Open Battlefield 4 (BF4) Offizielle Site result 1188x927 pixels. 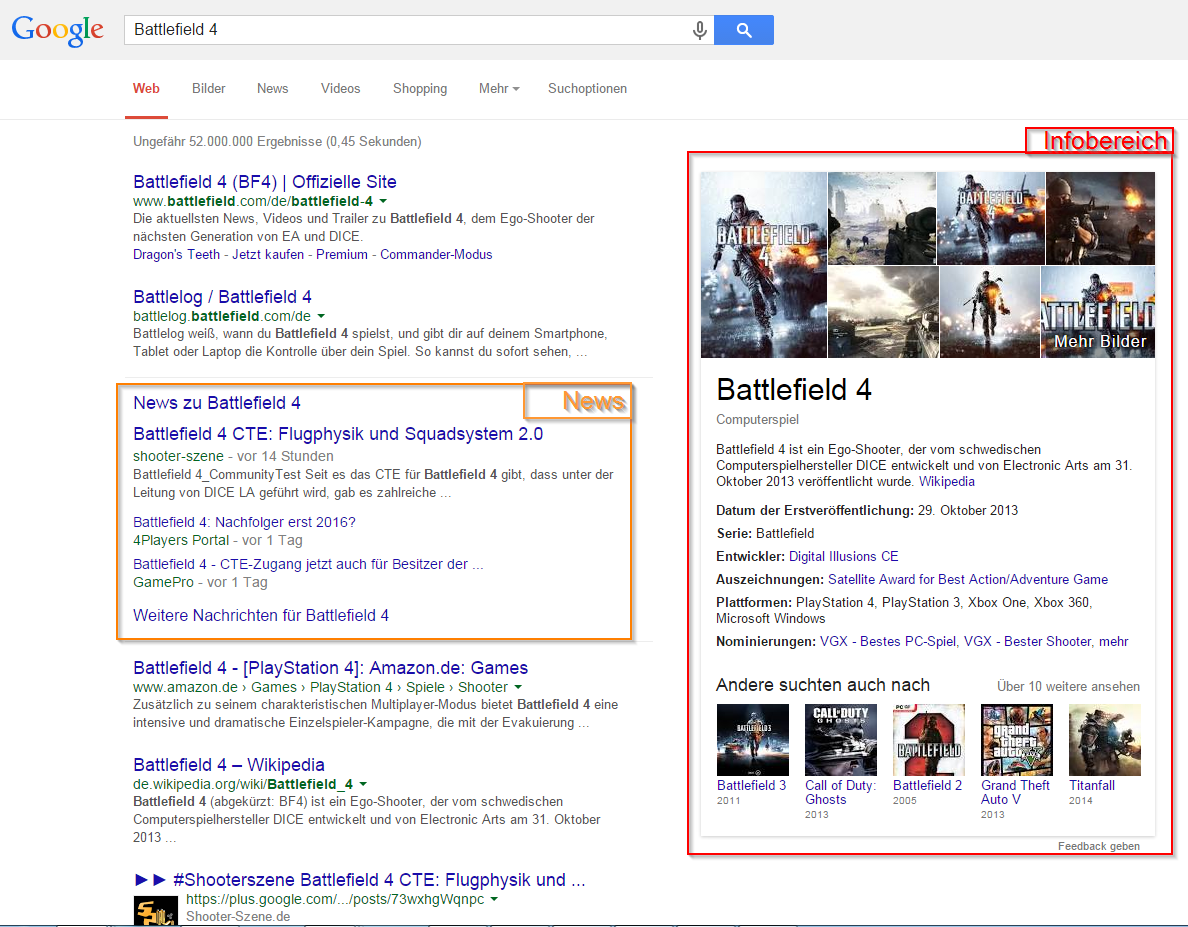point(265,182)
